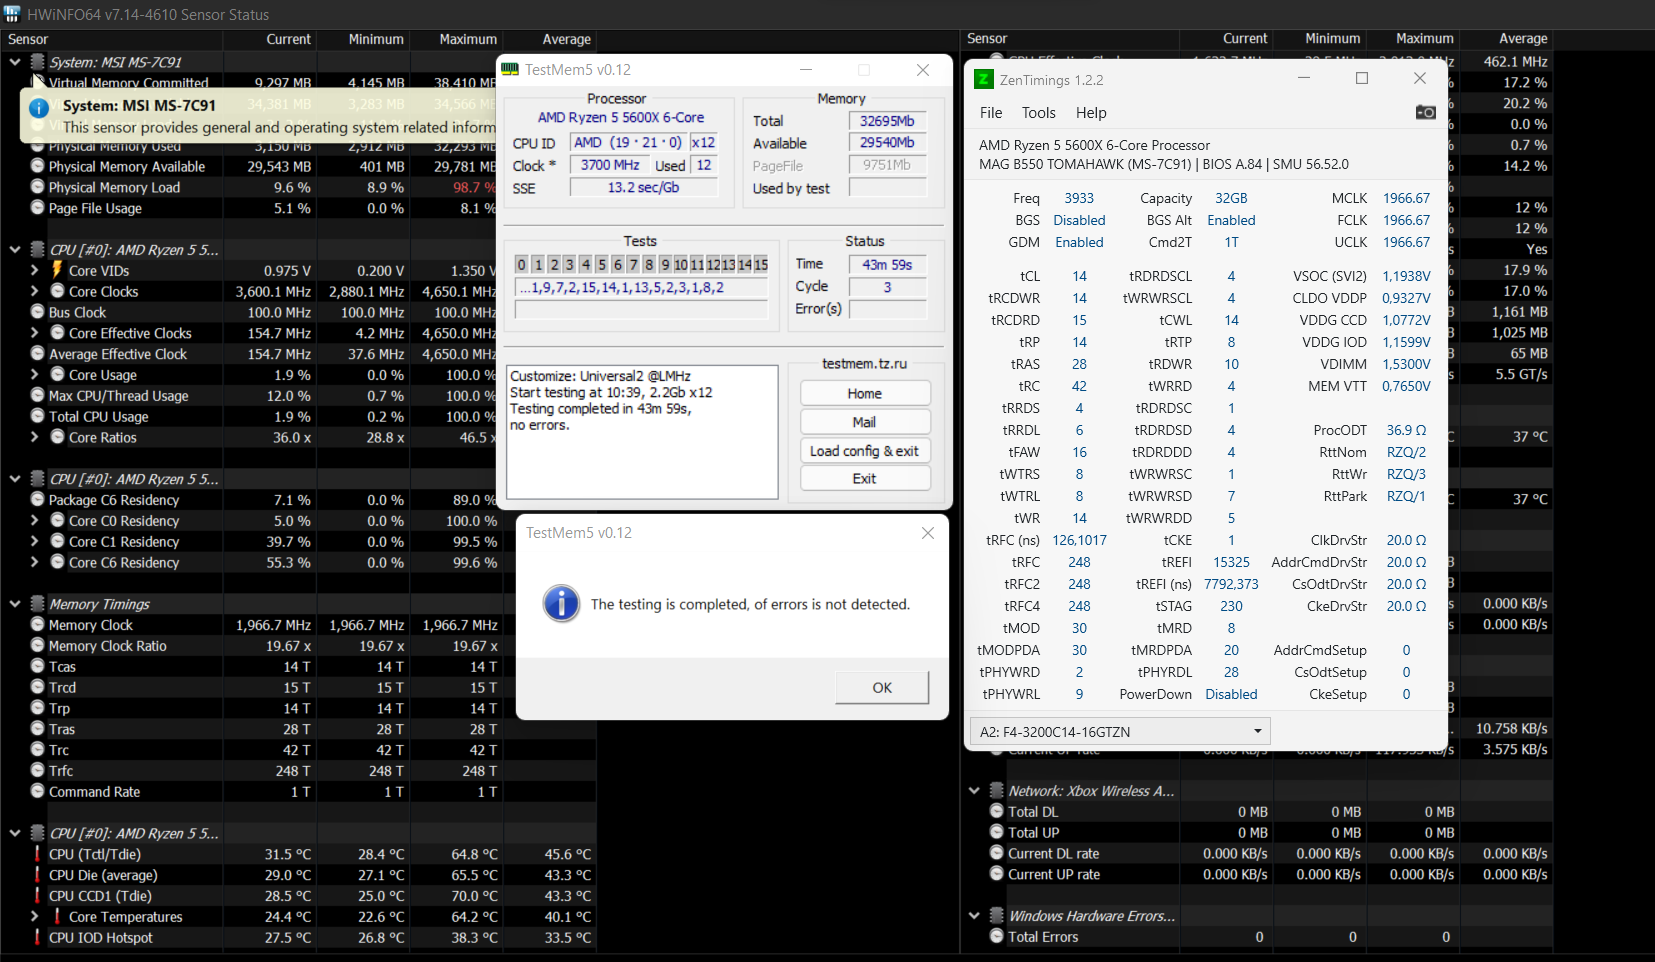Collapse the Network: Xbox Wireless group

click(x=974, y=790)
